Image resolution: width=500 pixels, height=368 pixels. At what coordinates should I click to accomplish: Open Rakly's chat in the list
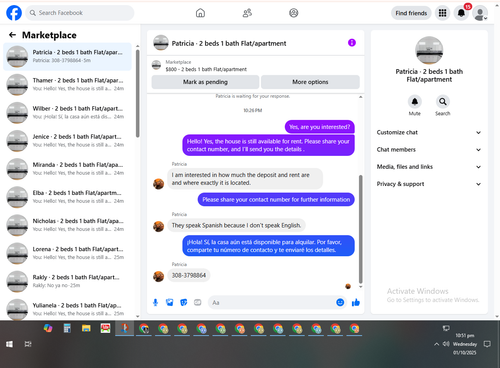(x=67, y=281)
